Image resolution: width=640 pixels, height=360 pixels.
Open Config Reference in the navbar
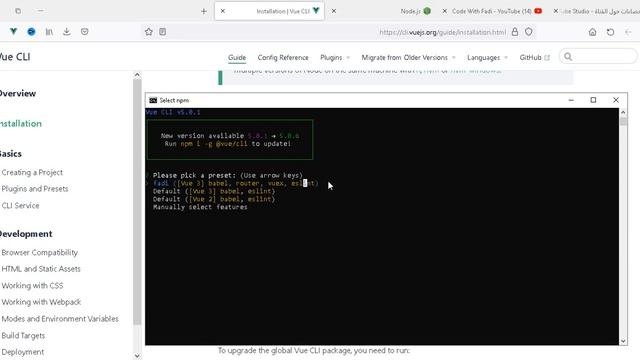[x=283, y=58]
